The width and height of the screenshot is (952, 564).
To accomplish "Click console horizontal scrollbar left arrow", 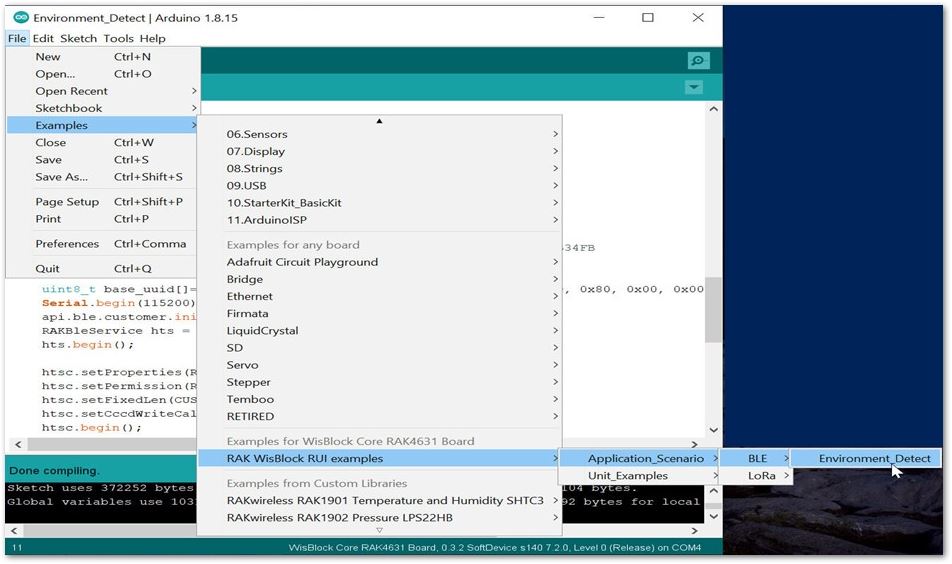I will point(15,531).
